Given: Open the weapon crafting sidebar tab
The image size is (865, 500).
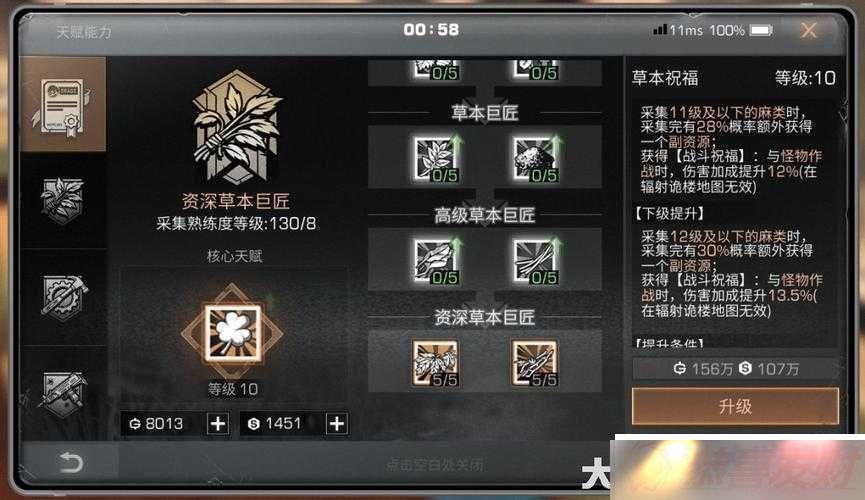Looking at the screenshot, I should point(63,393).
